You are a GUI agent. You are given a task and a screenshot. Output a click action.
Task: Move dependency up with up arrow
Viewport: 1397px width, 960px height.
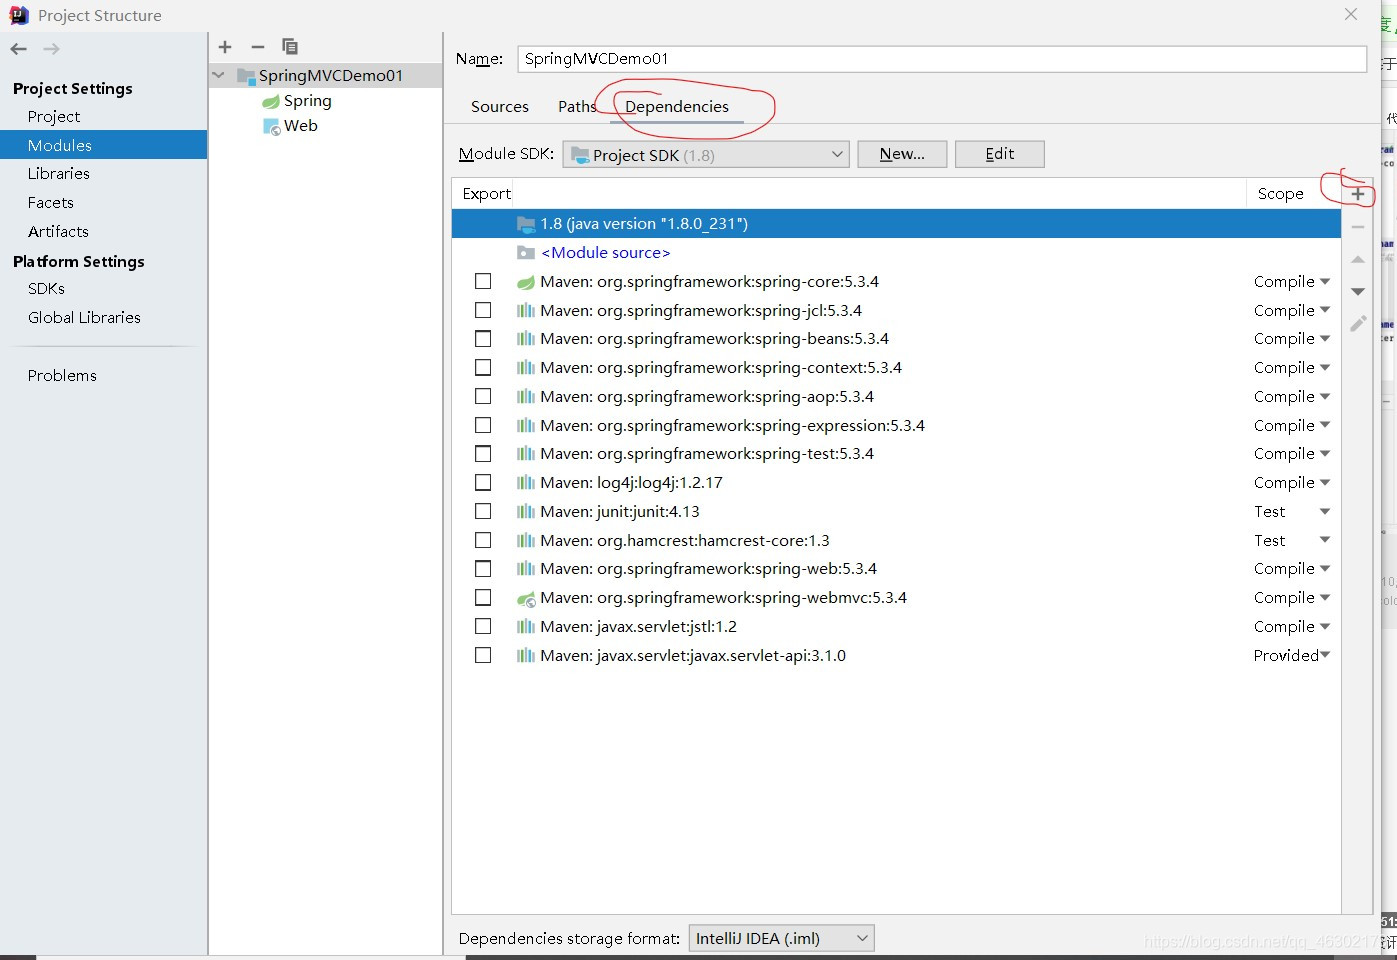(1358, 259)
